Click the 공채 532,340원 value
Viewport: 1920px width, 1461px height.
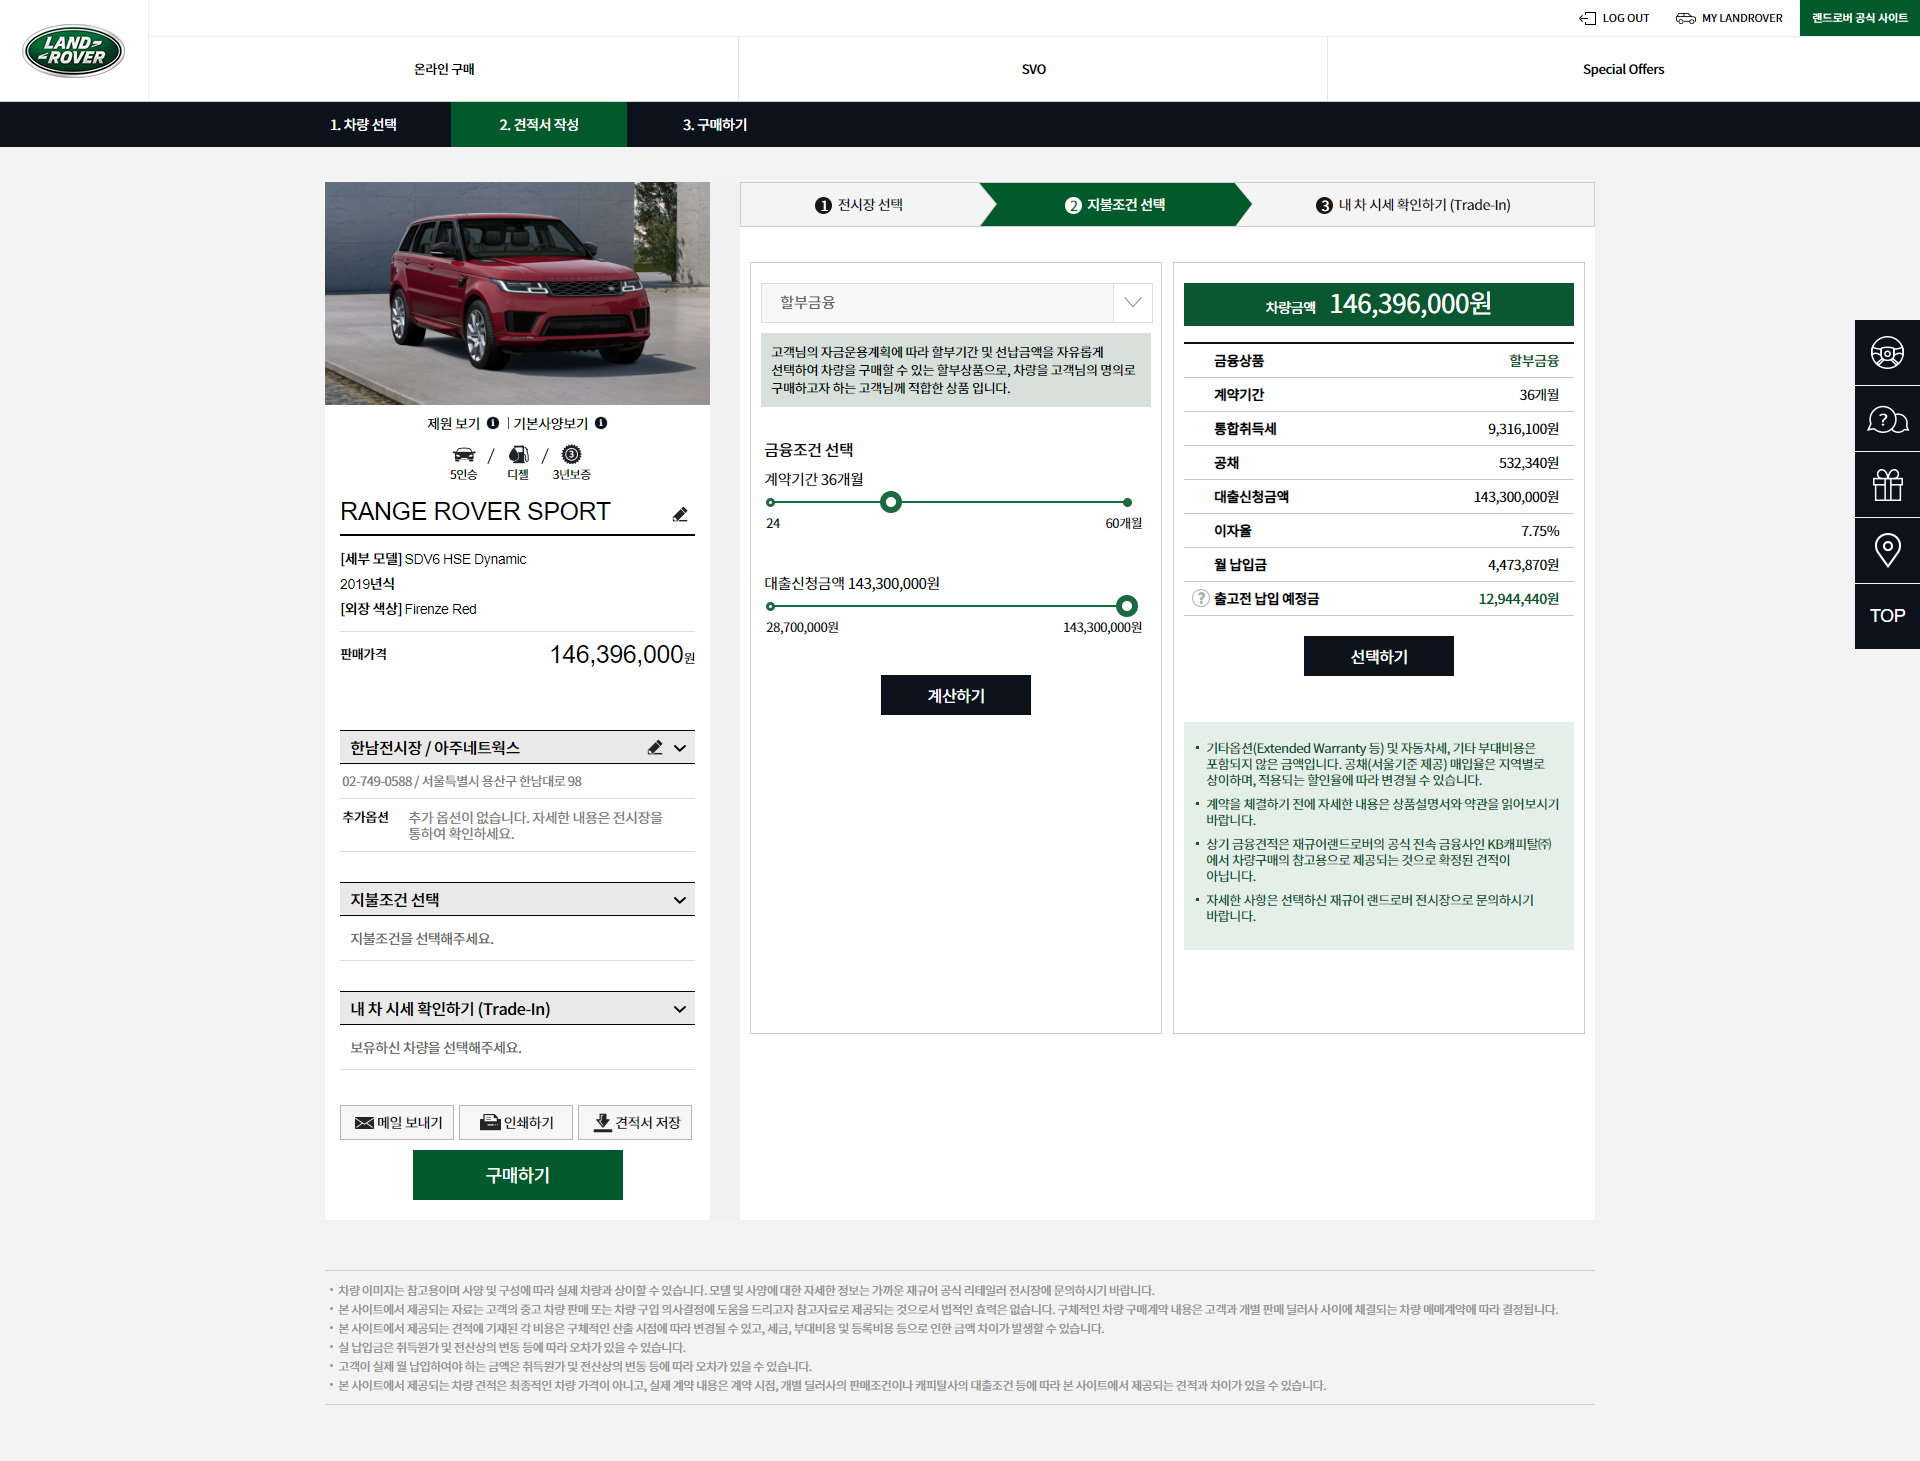[x=1529, y=463]
